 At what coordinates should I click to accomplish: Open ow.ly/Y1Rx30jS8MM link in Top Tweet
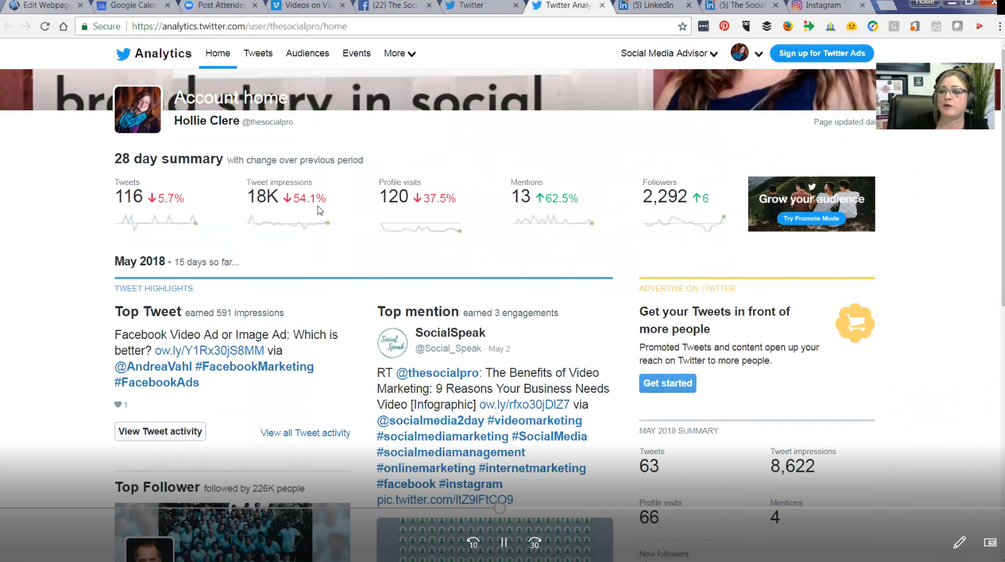(x=210, y=351)
